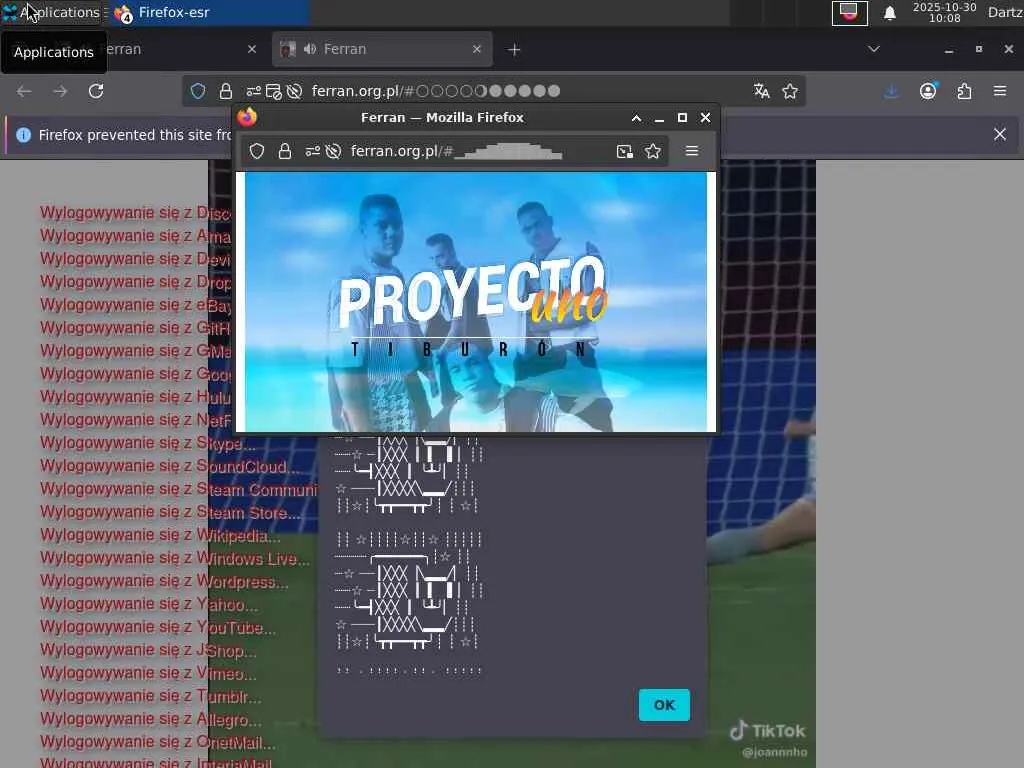Viewport: 1024px width, 768px height.
Task: Open the notification bell in system tray
Action: (x=889, y=13)
